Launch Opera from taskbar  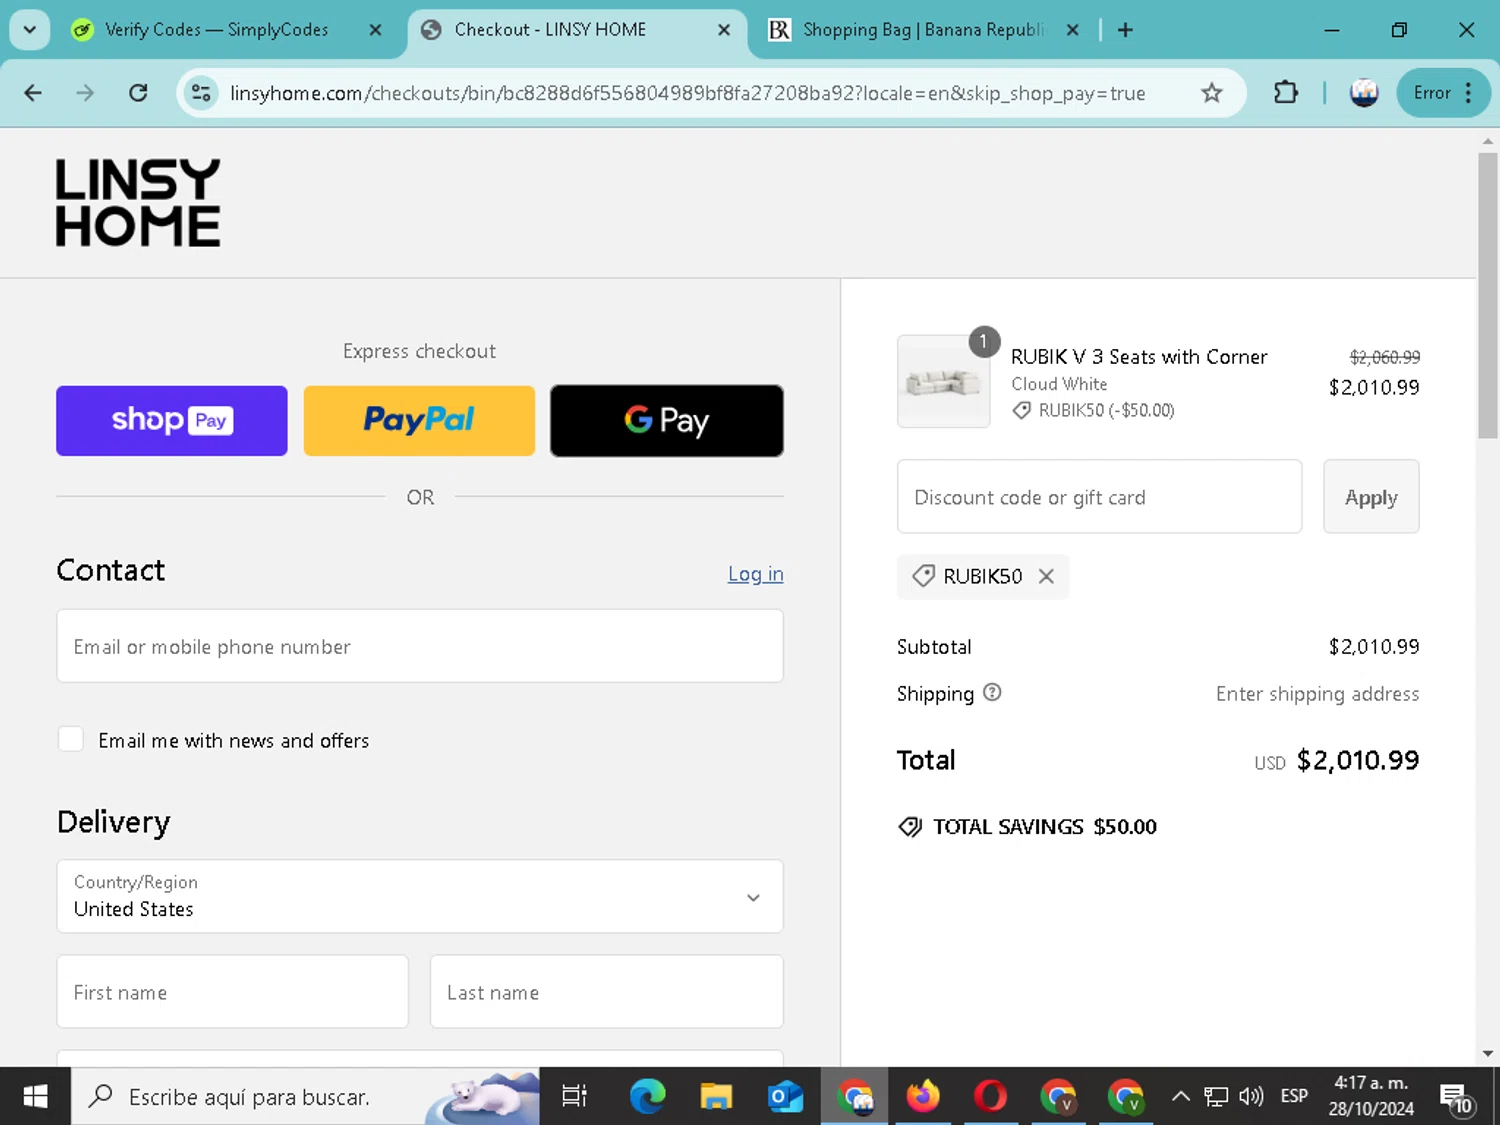[991, 1097]
